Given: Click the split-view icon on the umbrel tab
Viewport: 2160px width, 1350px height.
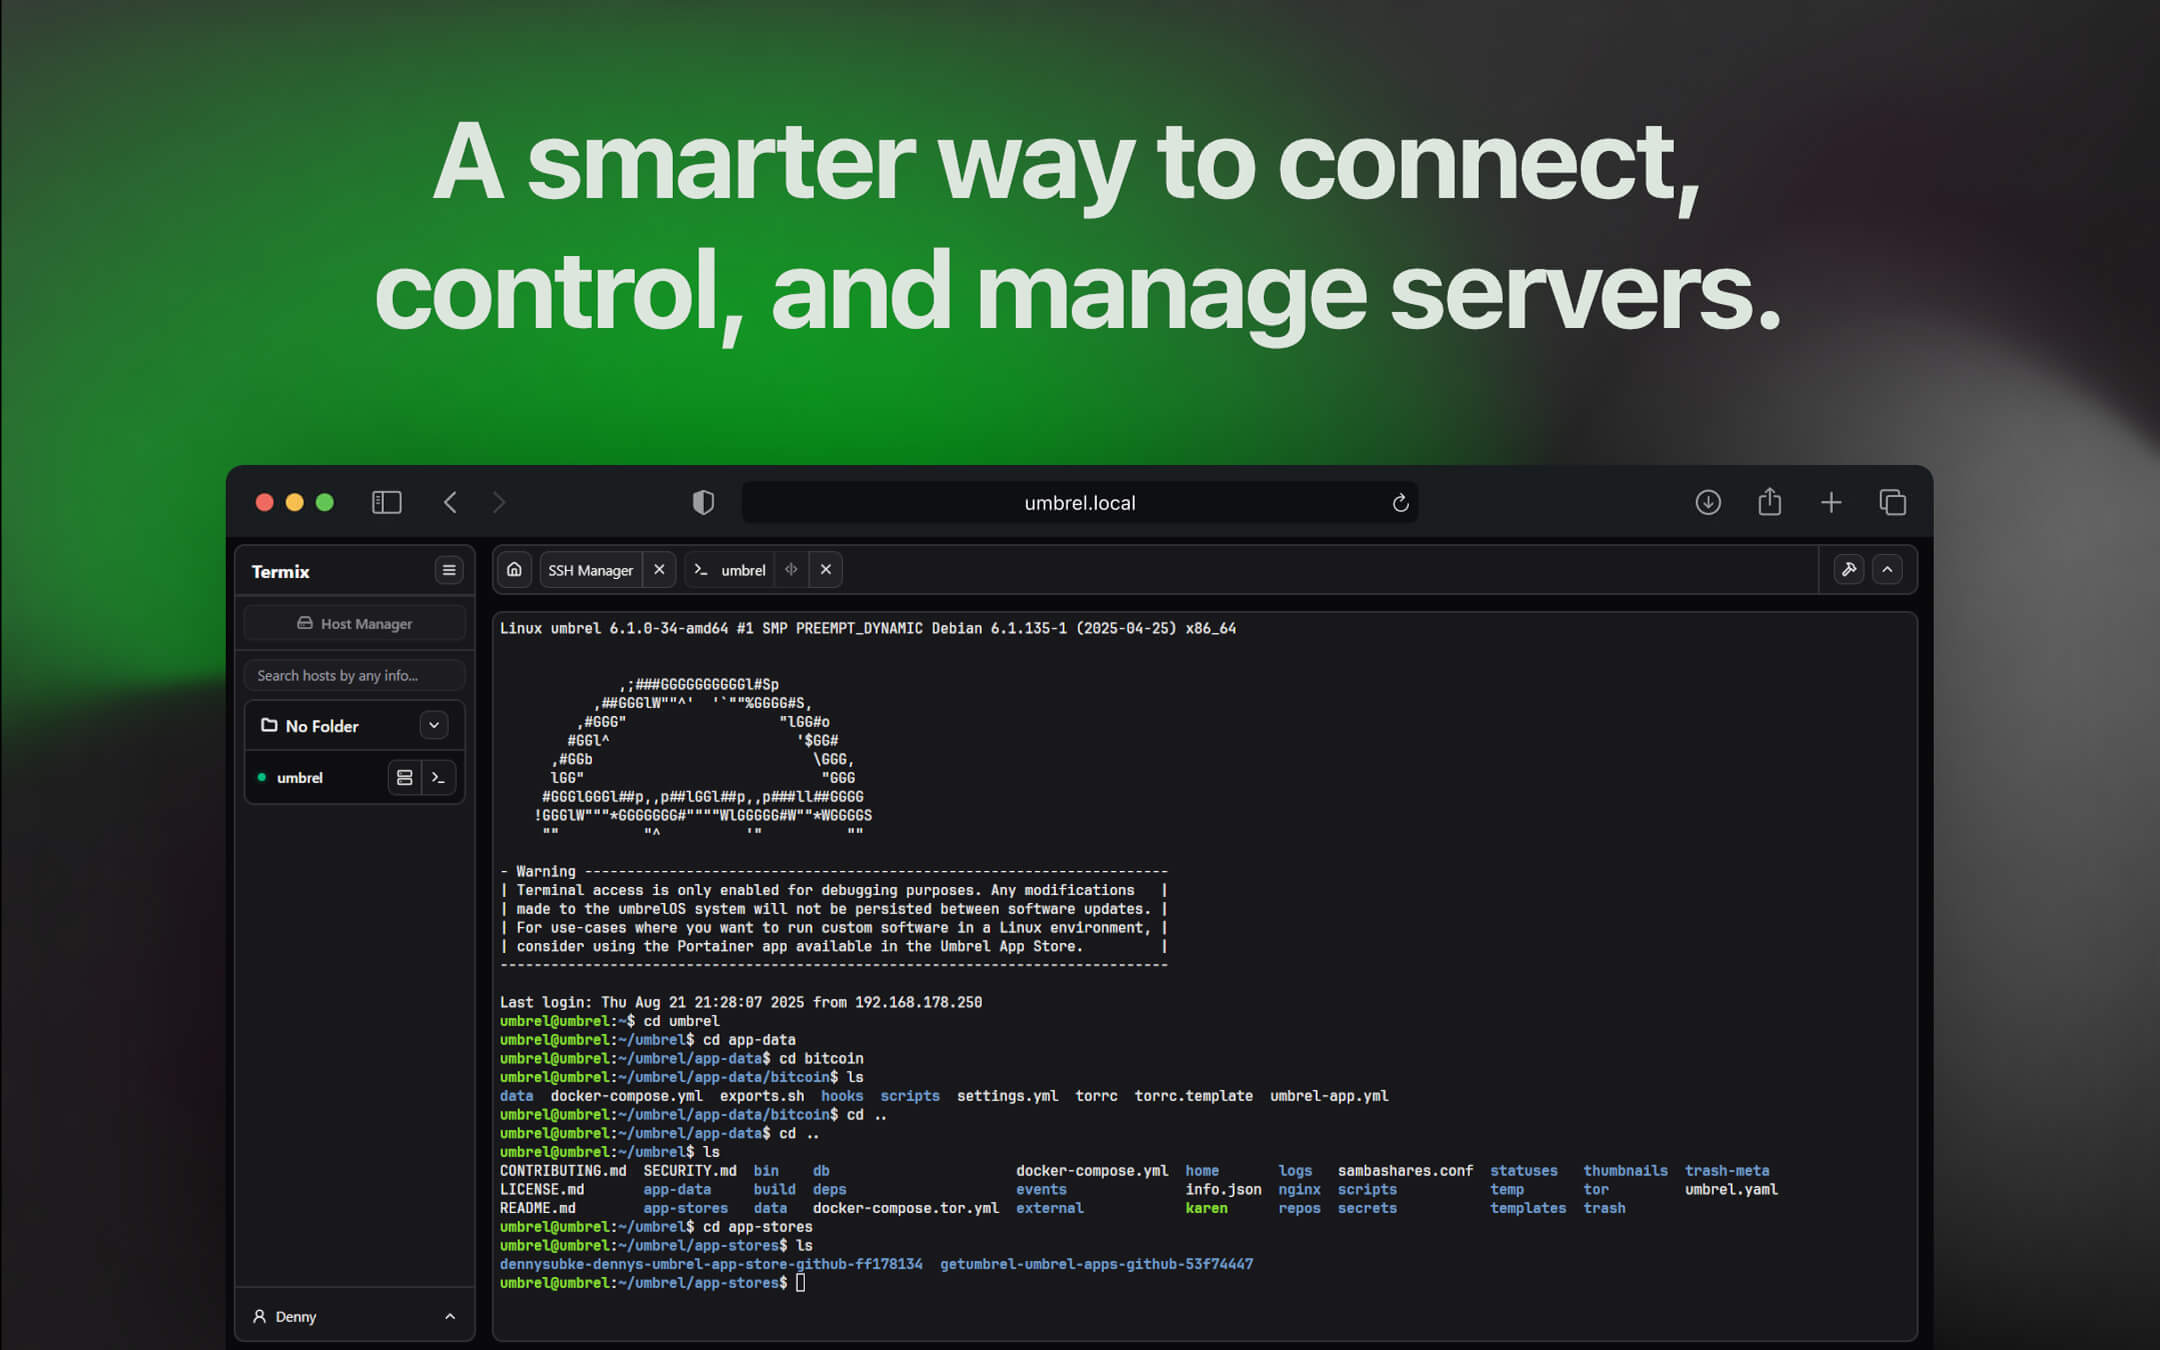Looking at the screenshot, I should coord(790,569).
